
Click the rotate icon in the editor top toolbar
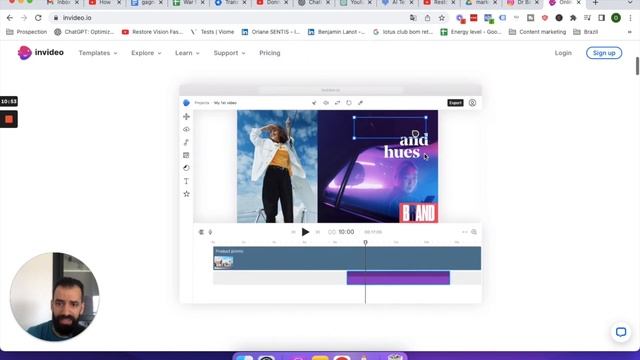tap(349, 103)
